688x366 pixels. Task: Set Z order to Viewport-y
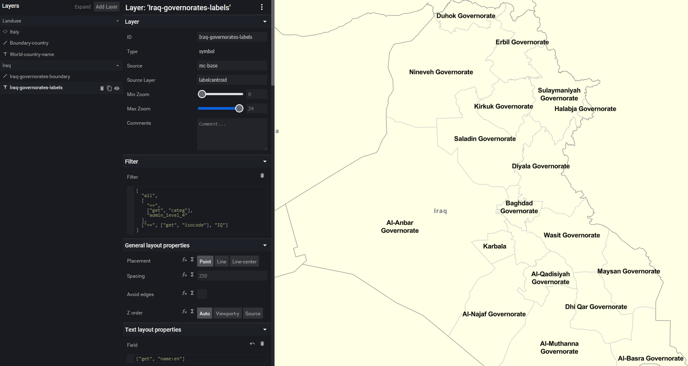pos(227,313)
